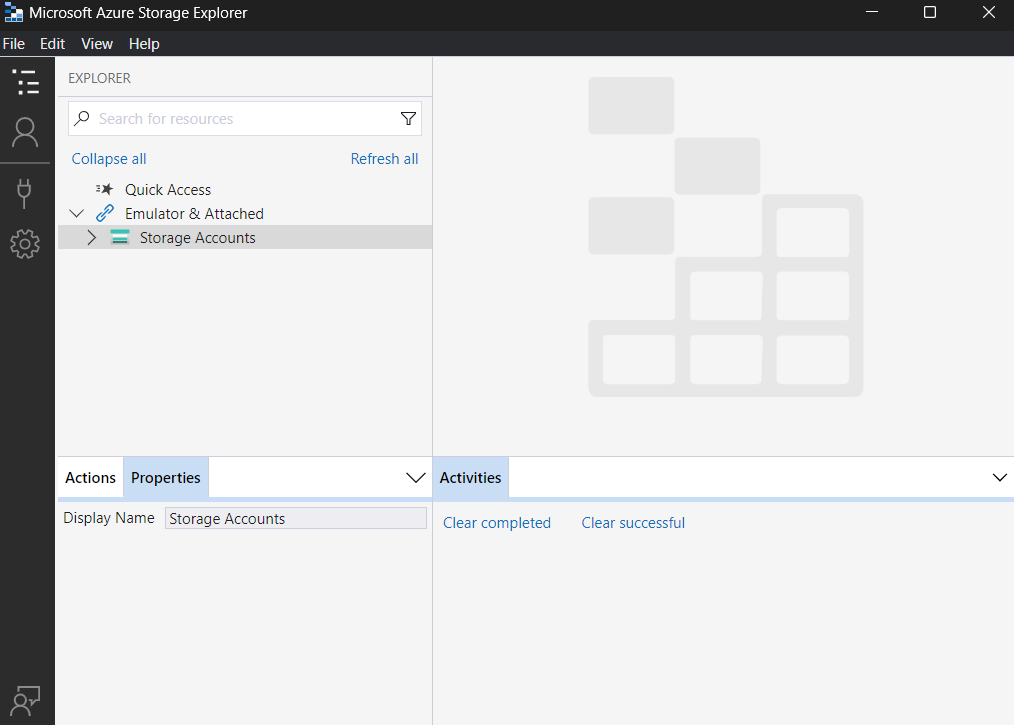
Task: Open the Account Management panel icon
Action: [26, 131]
